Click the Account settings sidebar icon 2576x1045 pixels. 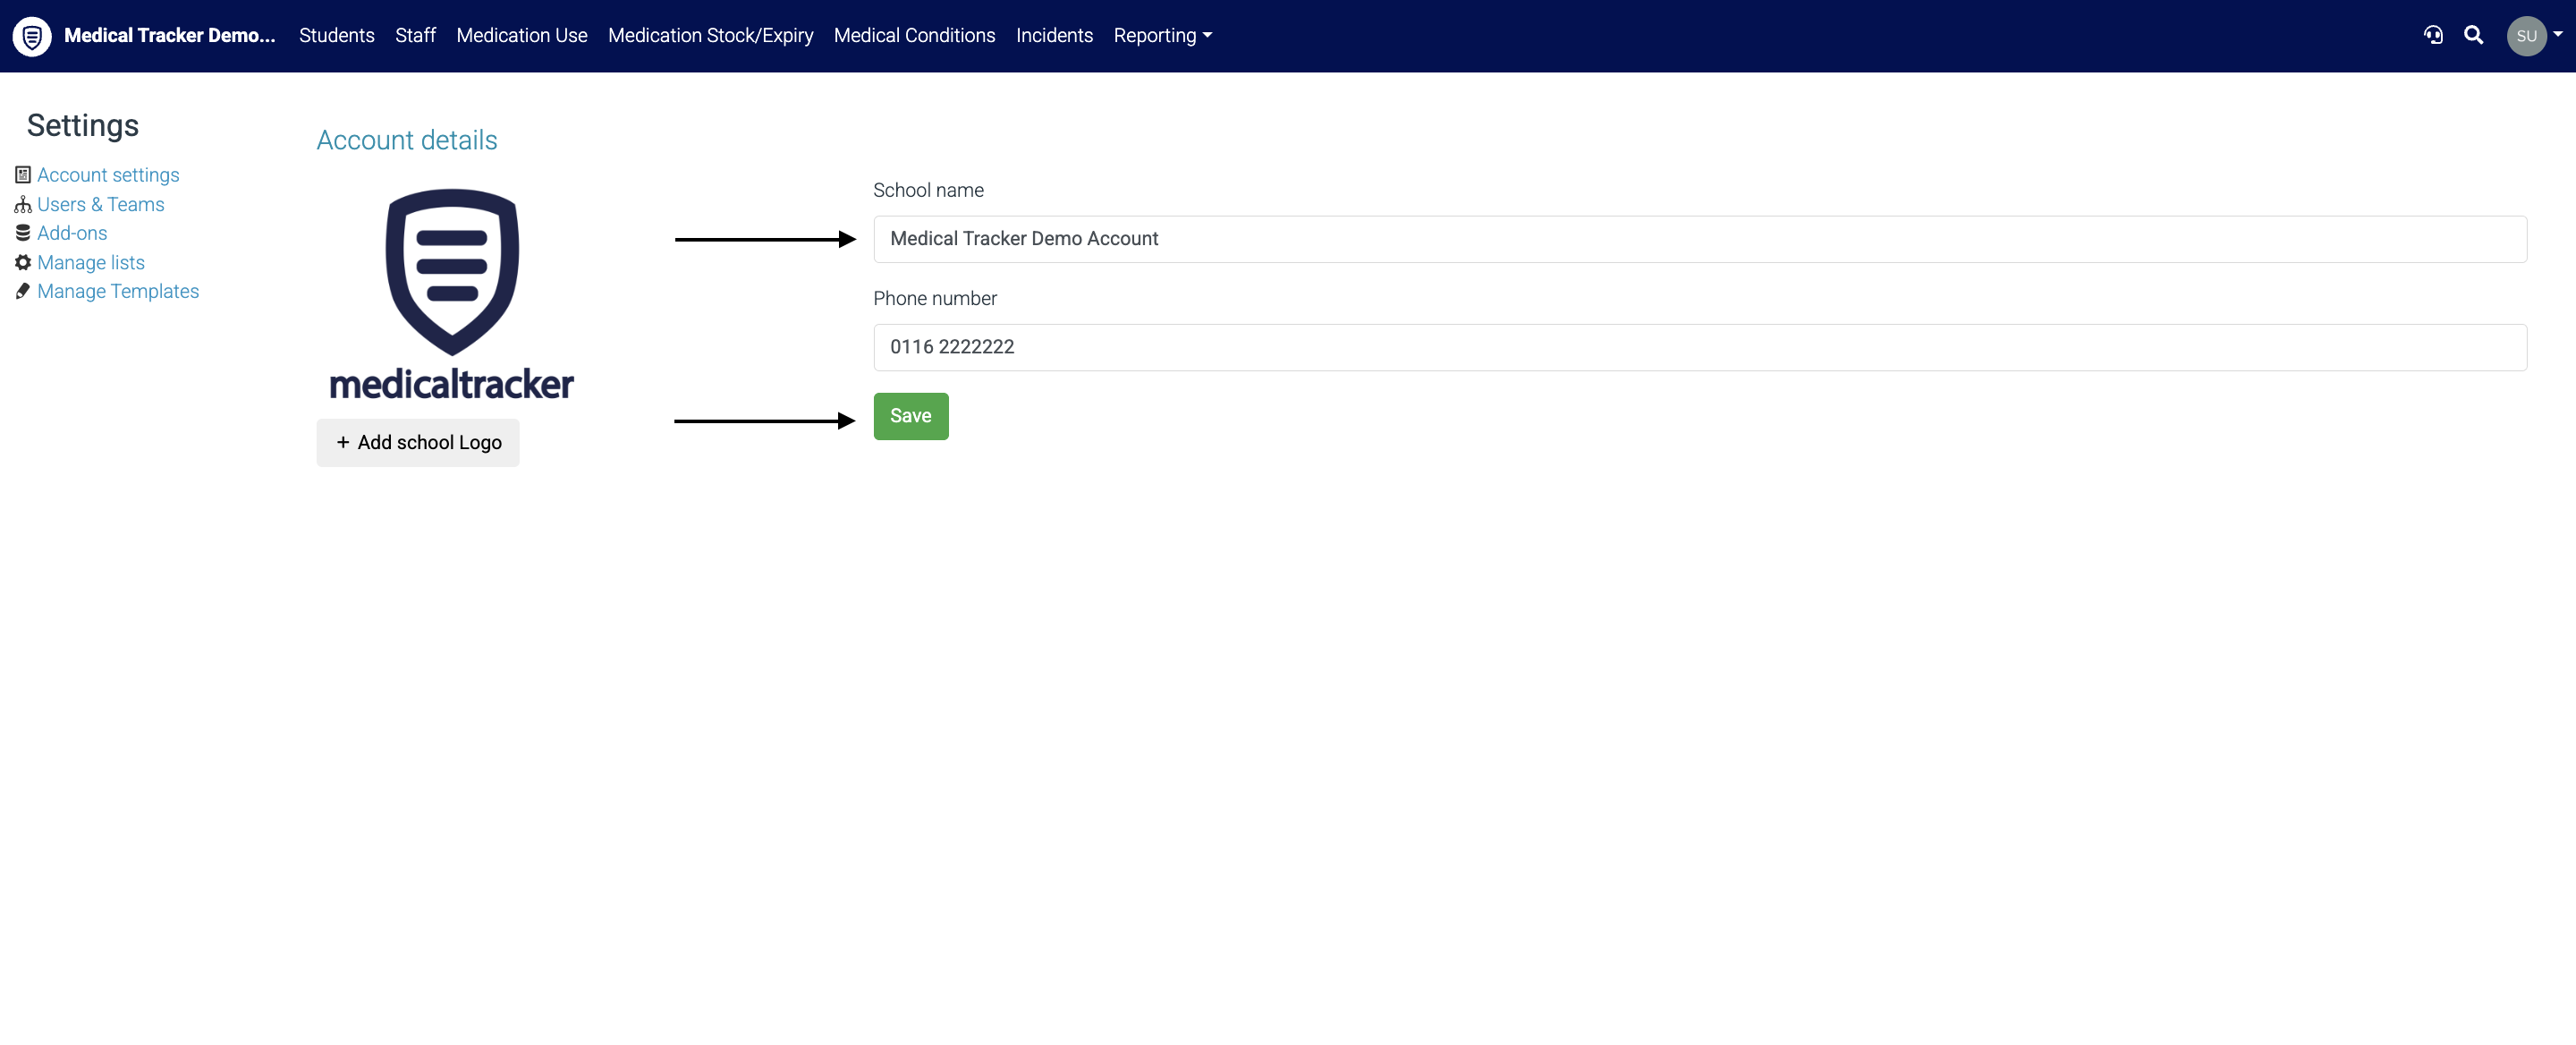tap(23, 175)
